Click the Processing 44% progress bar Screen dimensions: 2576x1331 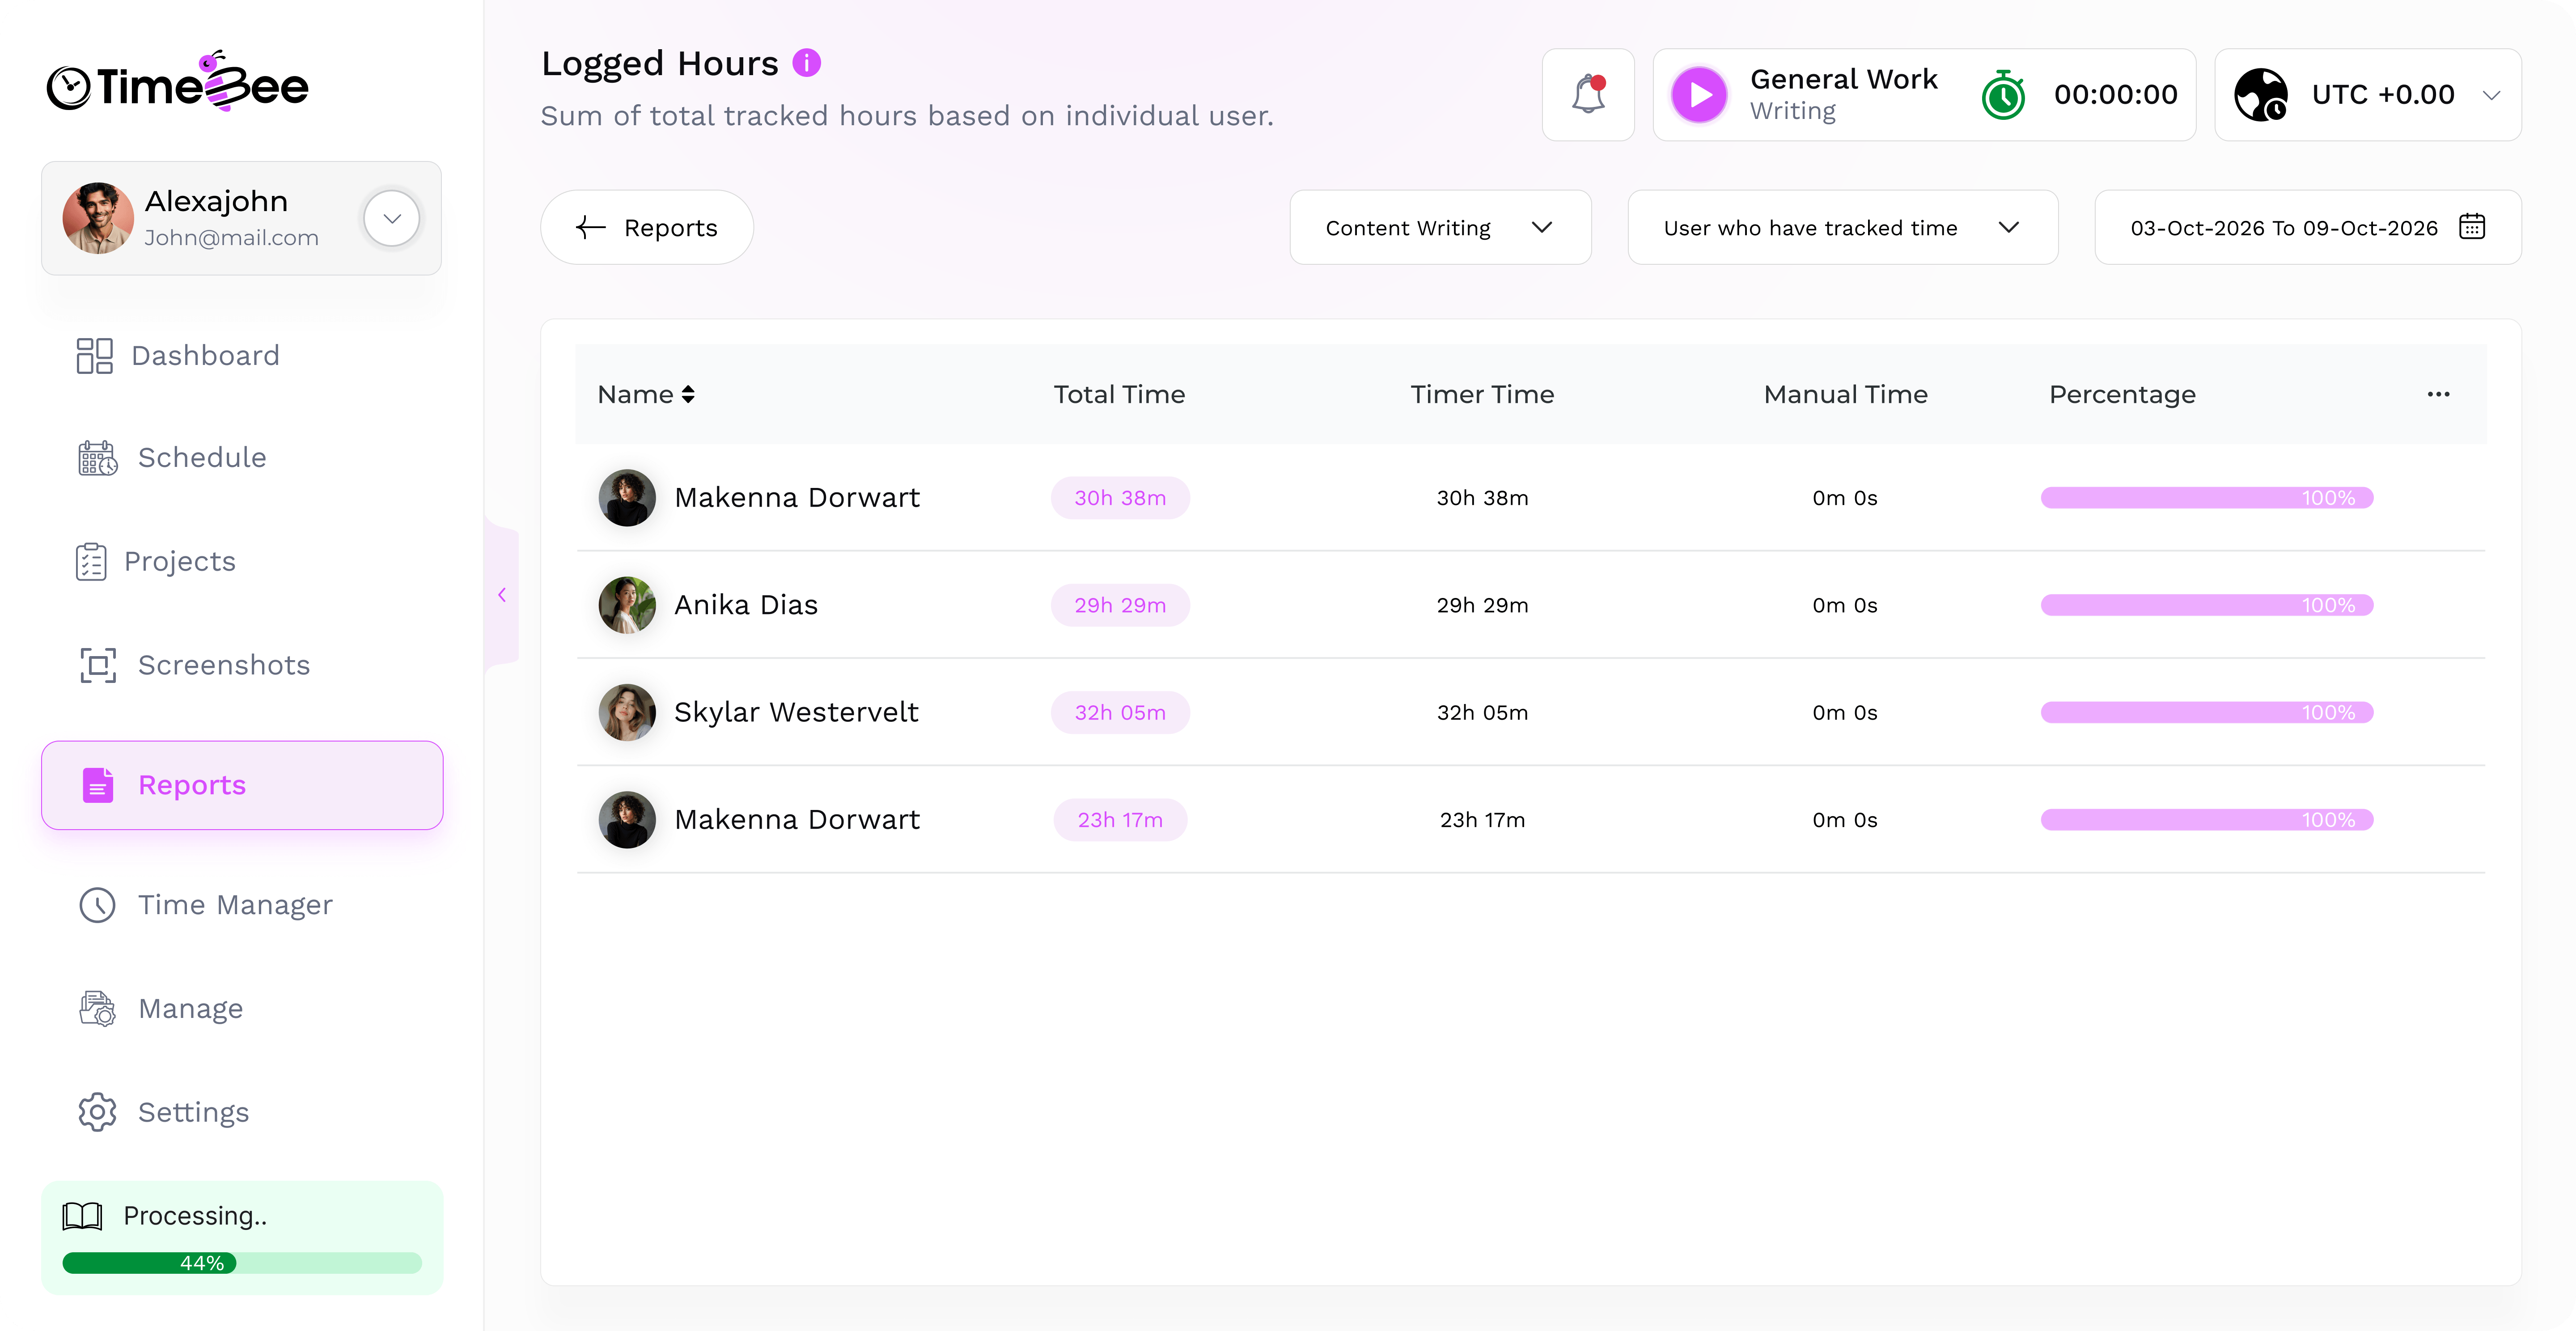pos(242,1263)
